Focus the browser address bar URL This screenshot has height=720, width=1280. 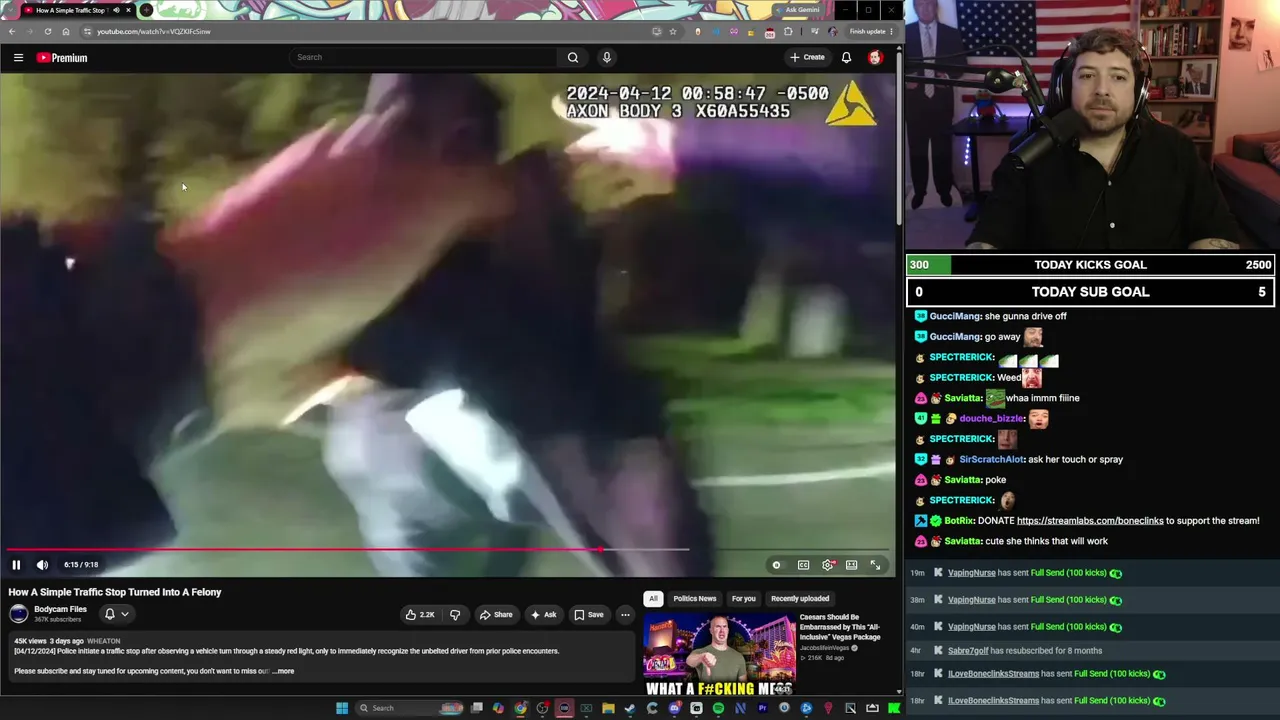pyautogui.click(x=154, y=31)
